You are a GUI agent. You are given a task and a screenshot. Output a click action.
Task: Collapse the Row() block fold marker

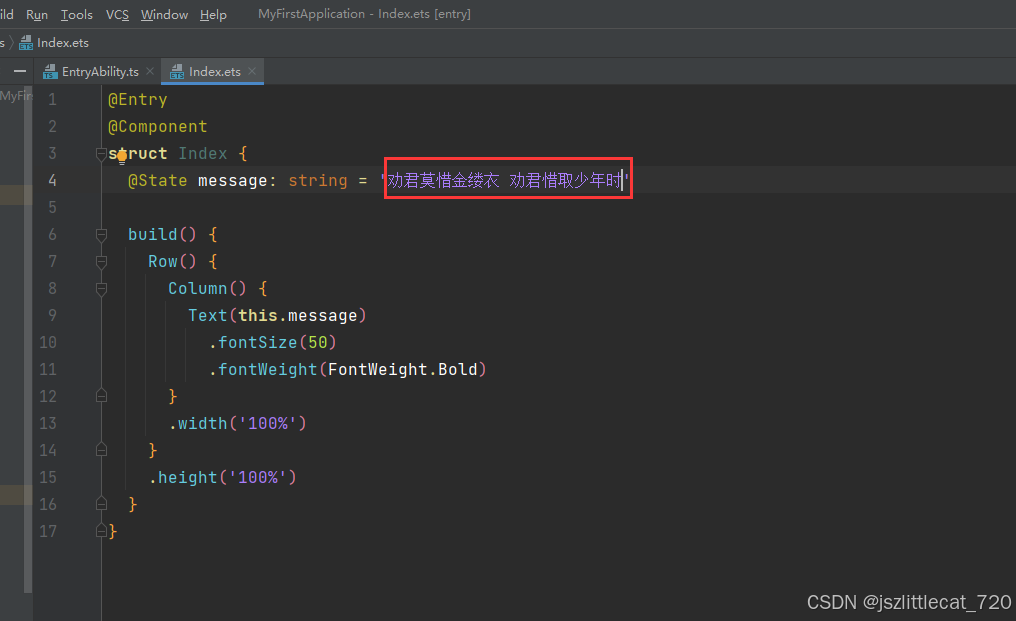101,261
